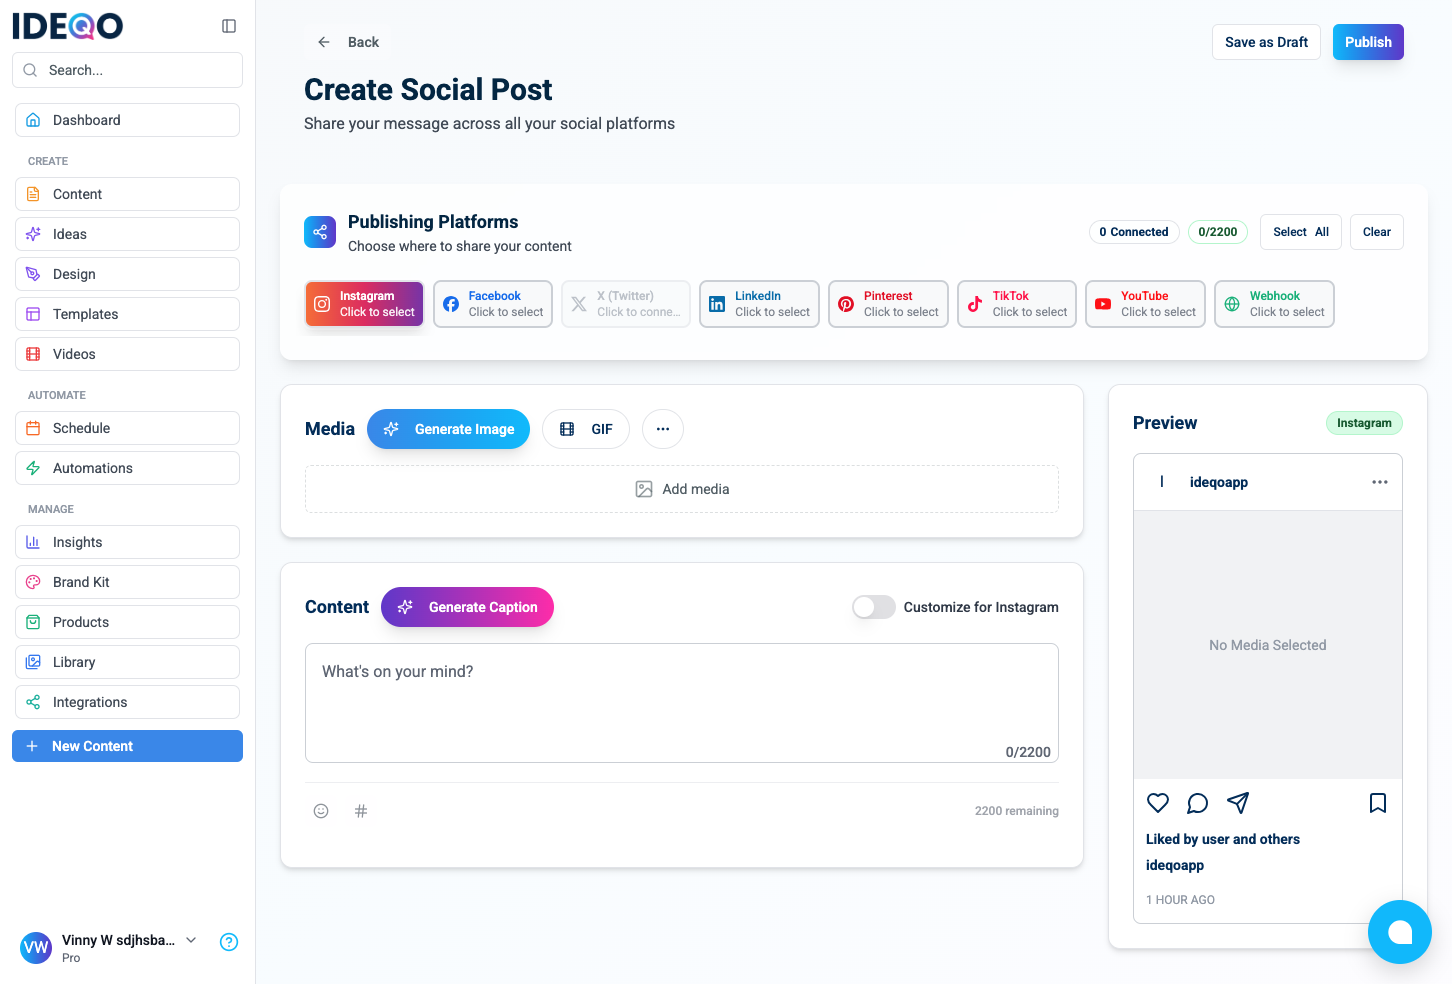Viewport: 1452px width, 984px height.
Task: Click the Add media drop zone
Action: (x=682, y=489)
